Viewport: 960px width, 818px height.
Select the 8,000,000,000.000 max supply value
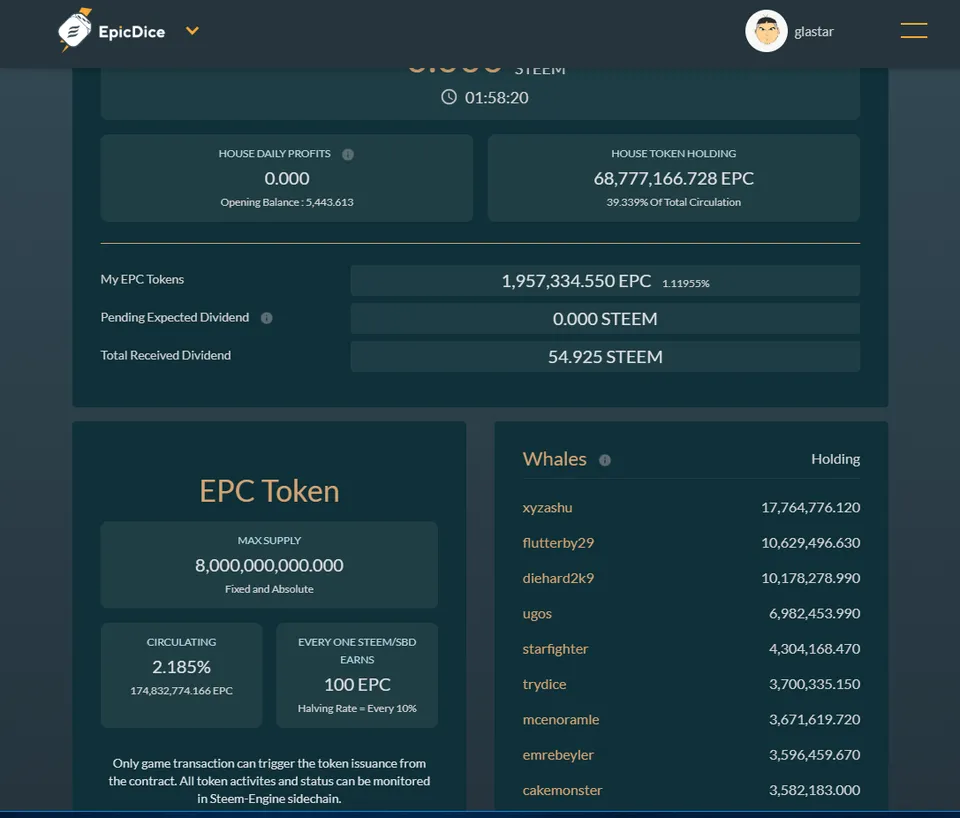pyautogui.click(x=269, y=565)
